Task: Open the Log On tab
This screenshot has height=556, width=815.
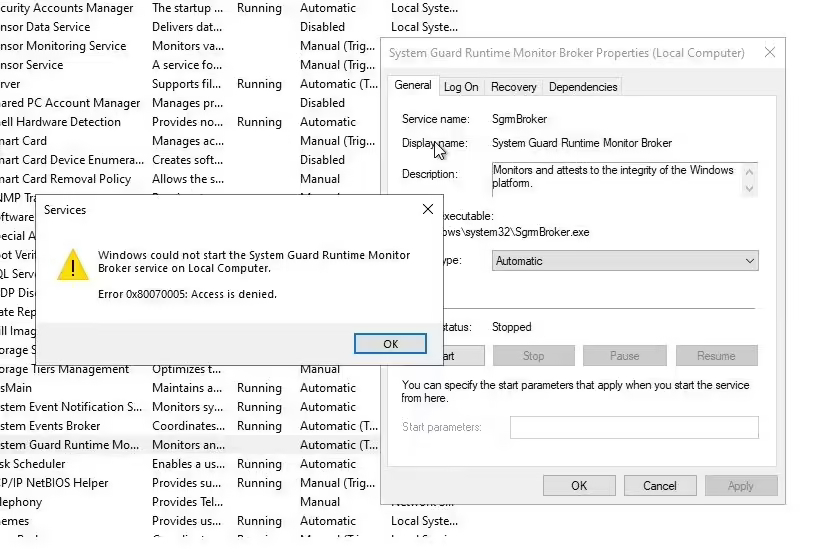Action: [461, 87]
